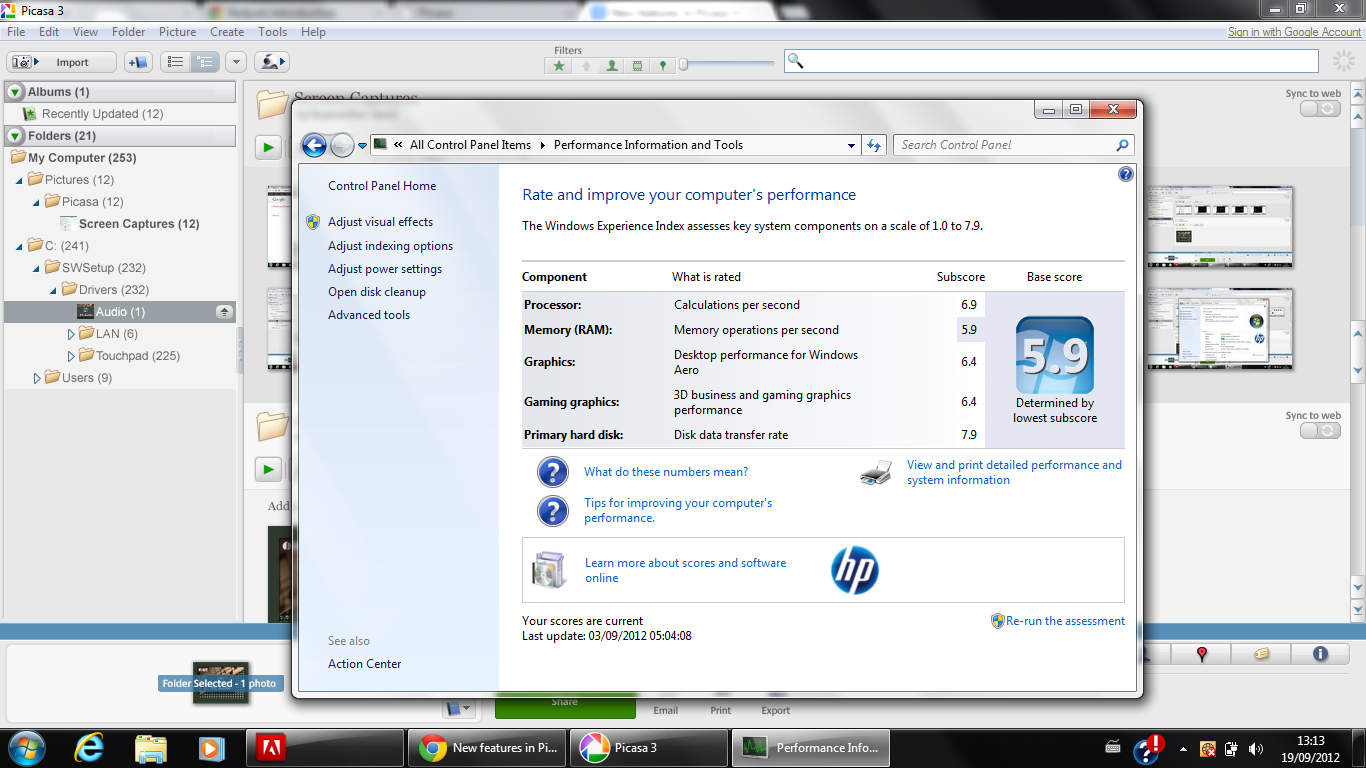
Task: Play slideshow for Screen Captures folder
Action: coord(268,148)
